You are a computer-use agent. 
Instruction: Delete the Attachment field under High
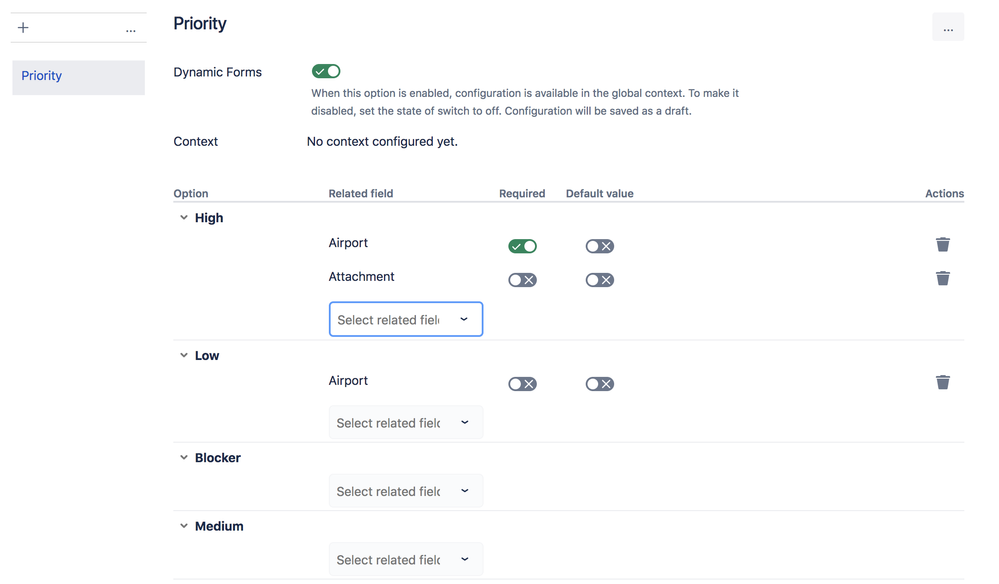coord(942,278)
